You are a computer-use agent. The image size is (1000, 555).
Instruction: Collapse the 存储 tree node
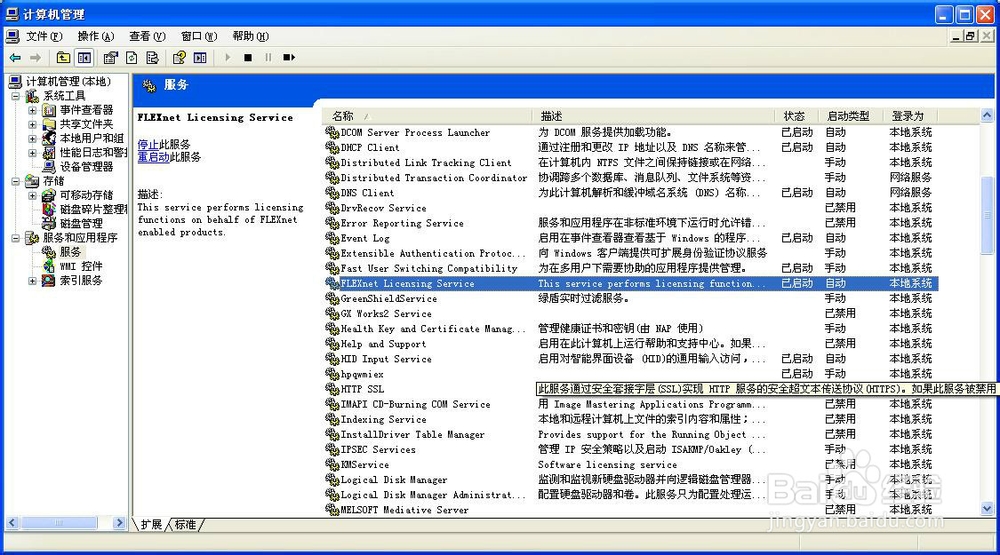click(15, 181)
